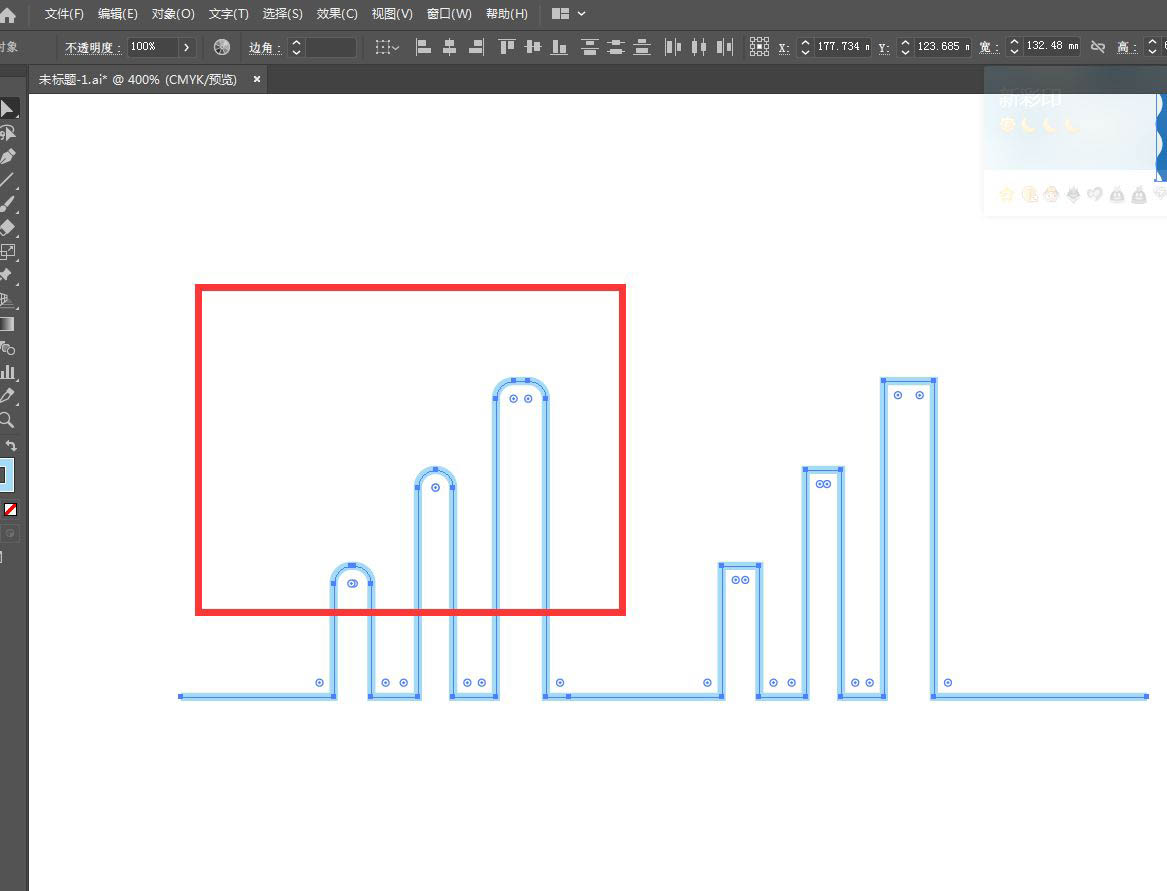Click horizontal align right icon
1167x891 pixels.
coord(476,47)
